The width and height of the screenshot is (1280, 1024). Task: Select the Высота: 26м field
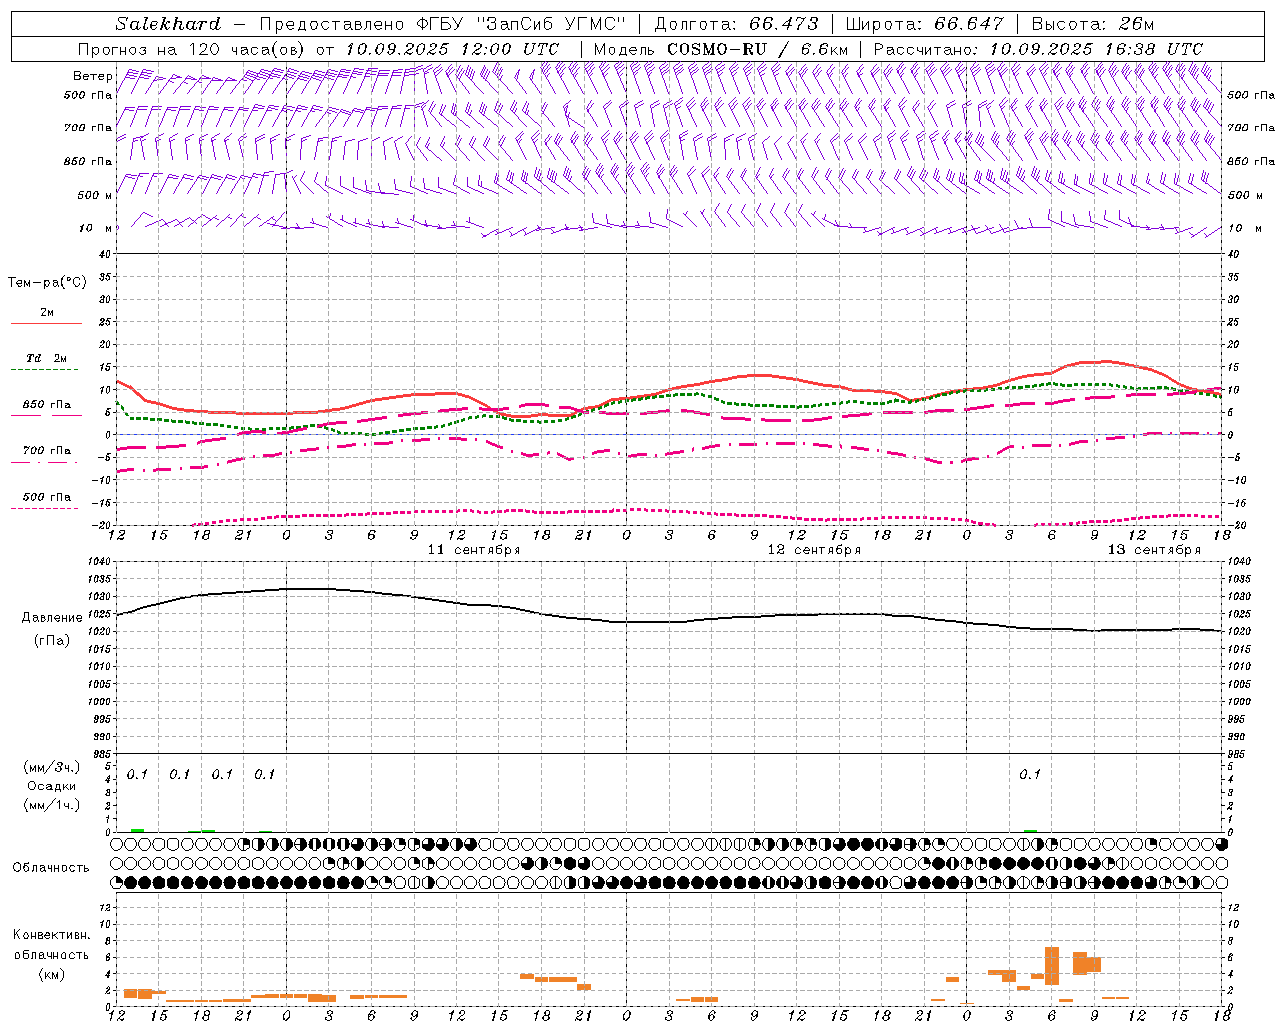[1093, 24]
